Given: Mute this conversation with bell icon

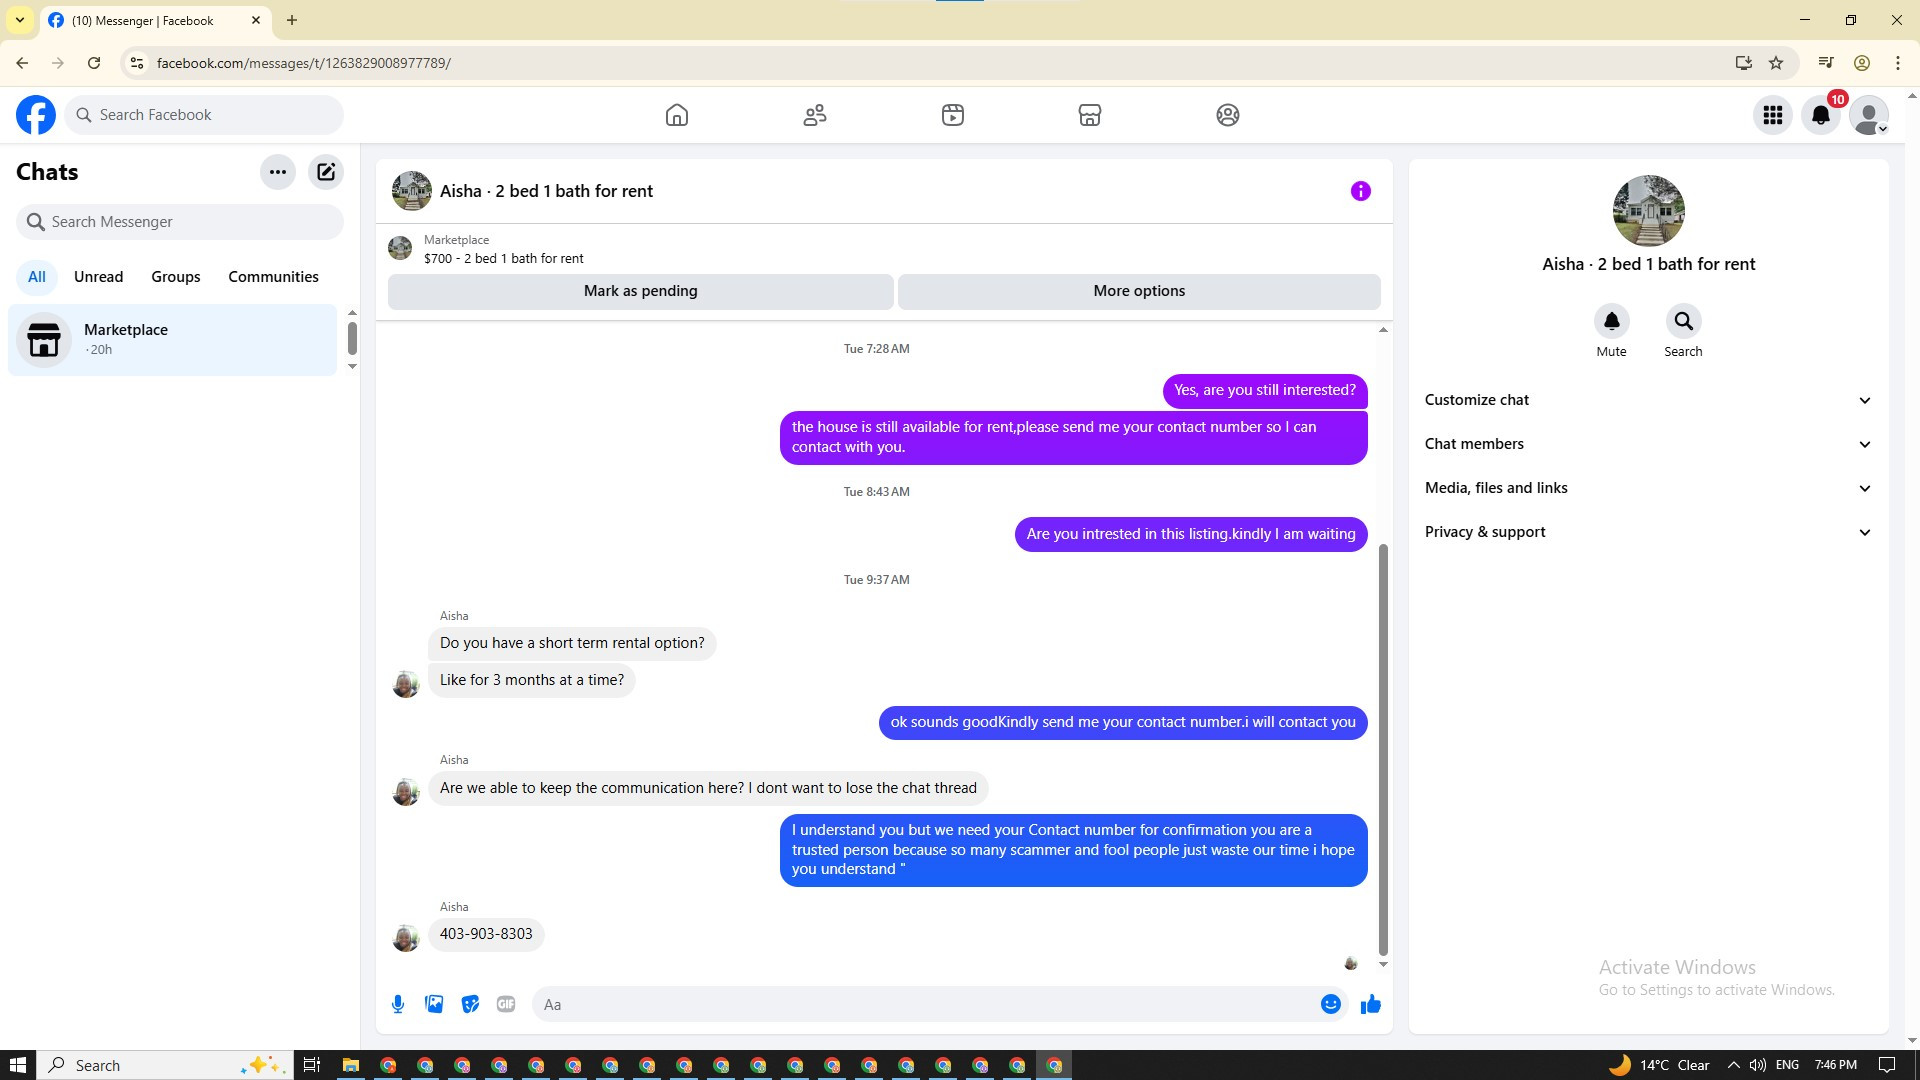Looking at the screenshot, I should click(1611, 322).
